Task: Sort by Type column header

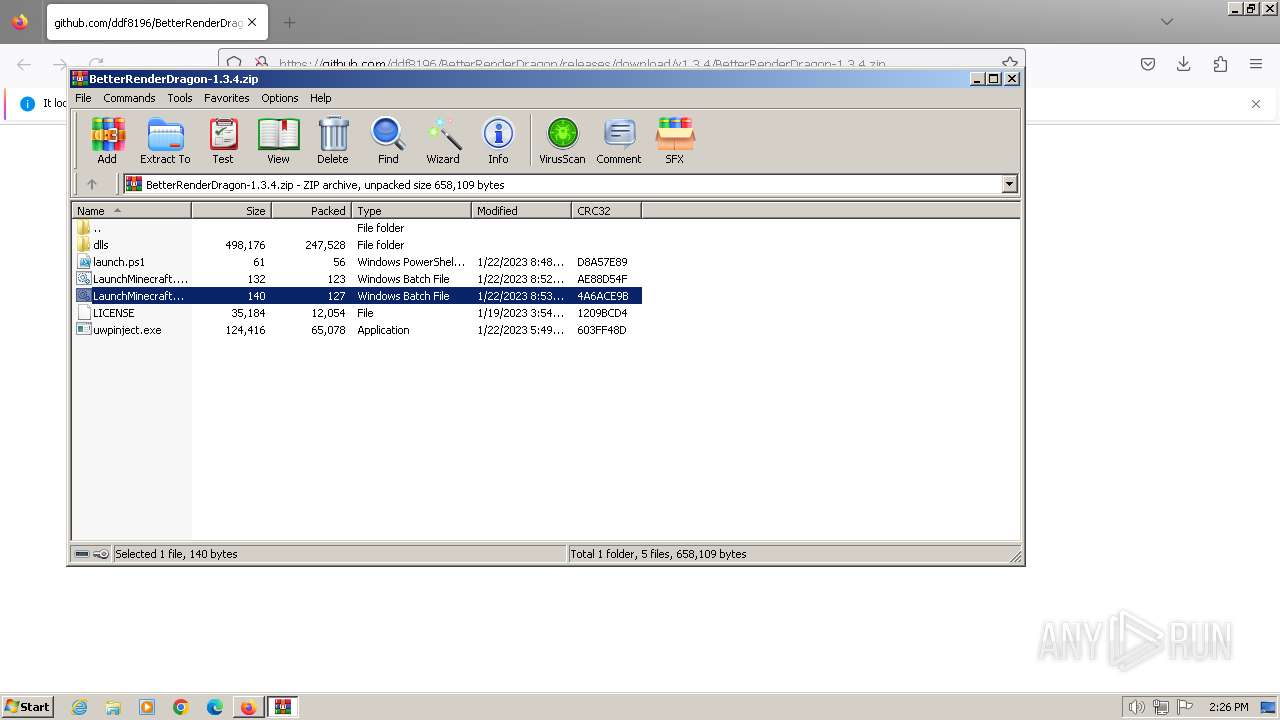Action: tap(411, 210)
